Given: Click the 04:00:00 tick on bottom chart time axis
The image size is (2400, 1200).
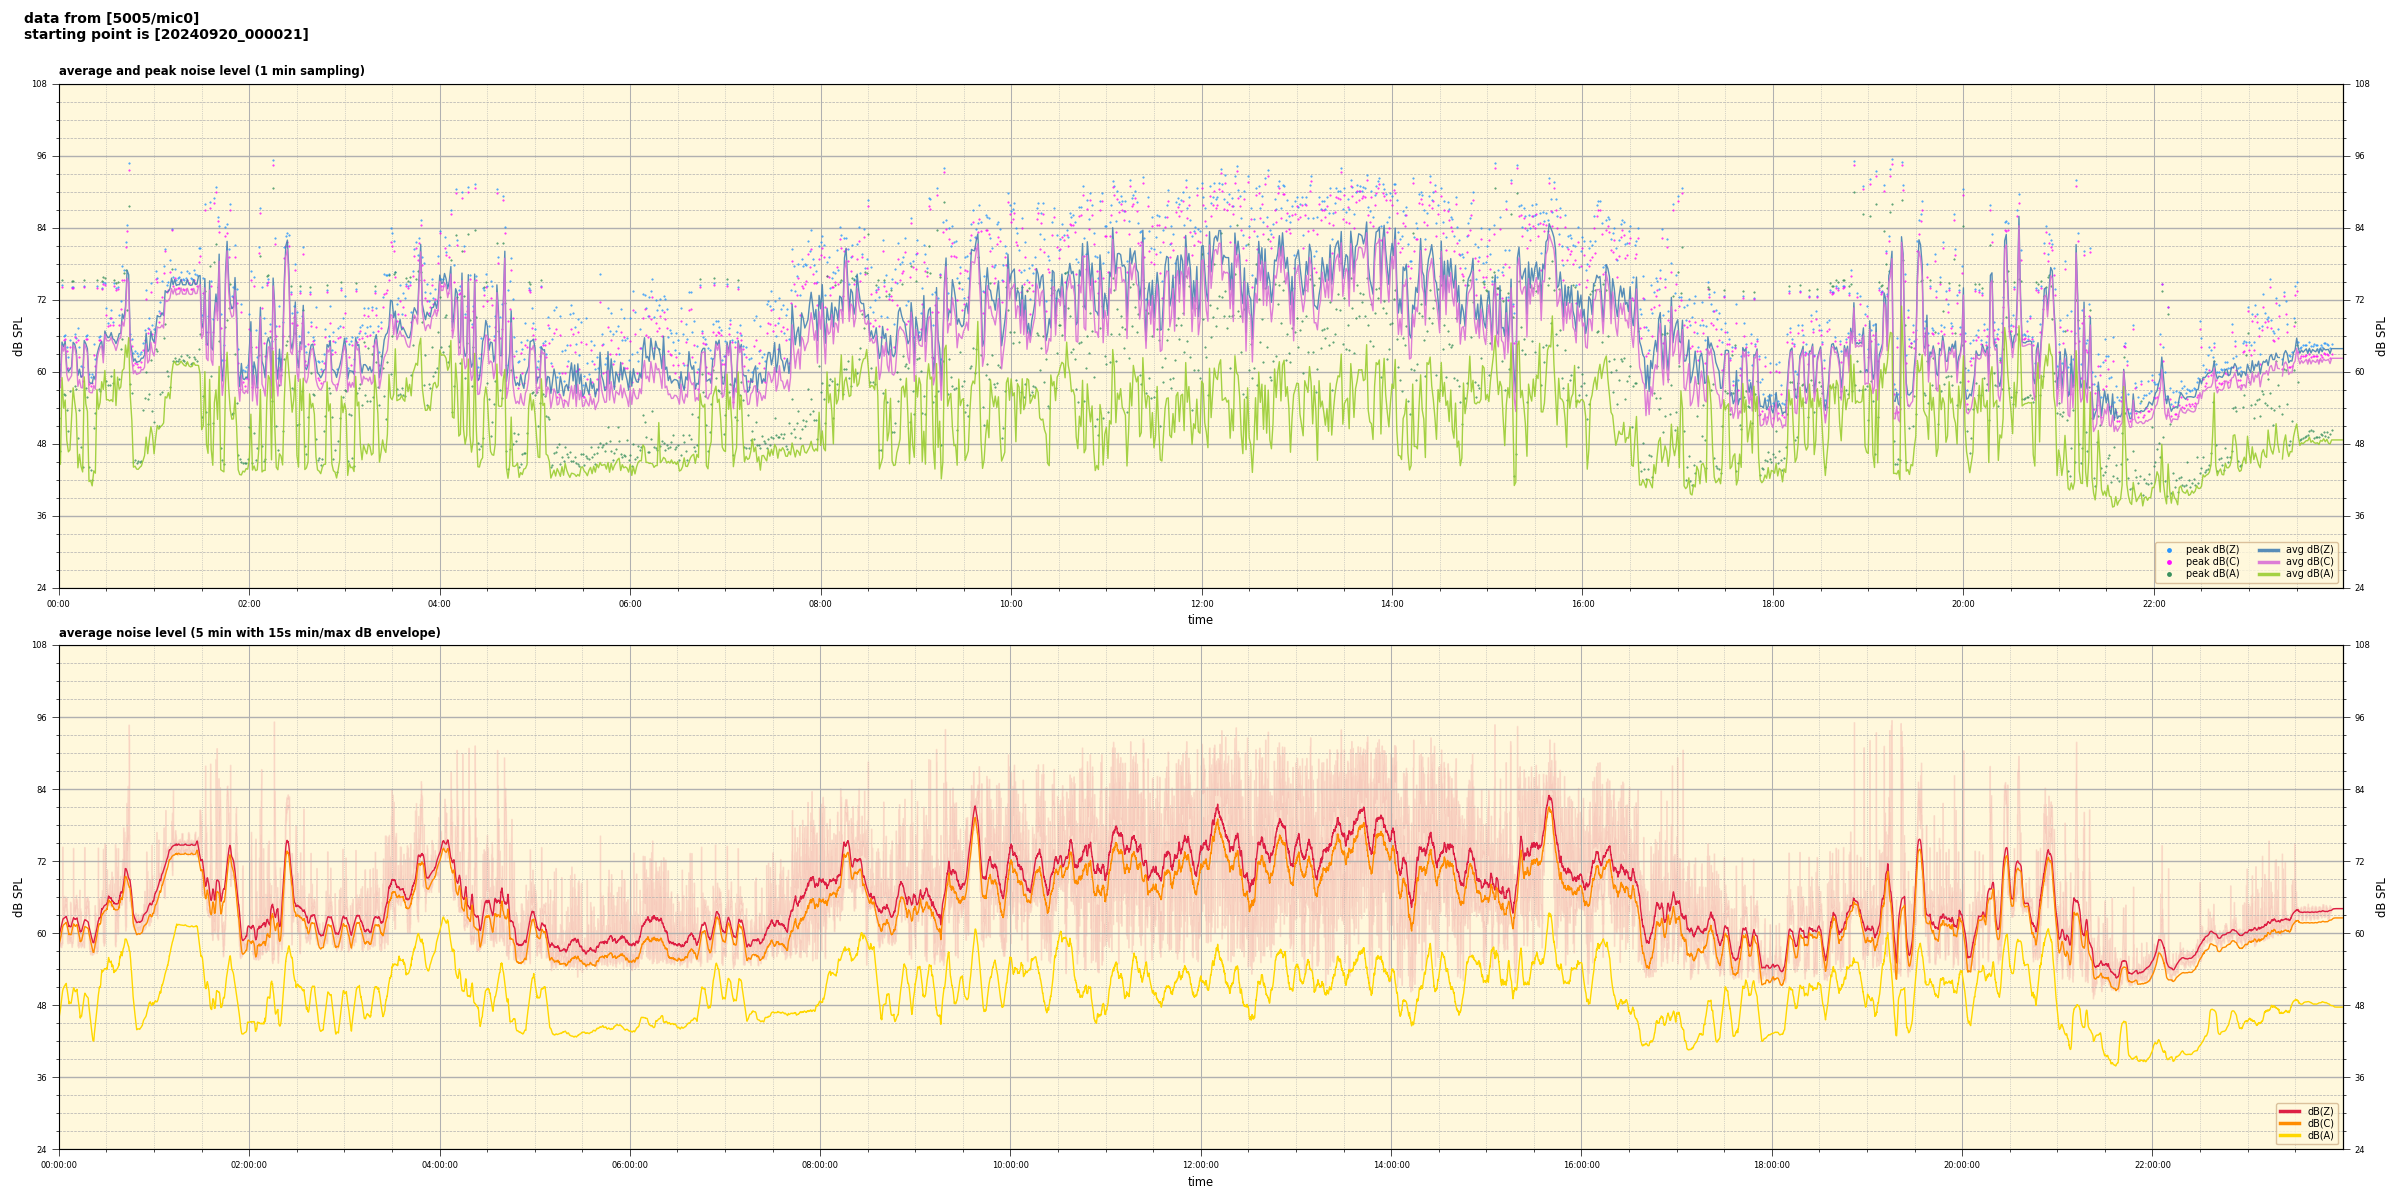Looking at the screenshot, I should (439, 1165).
